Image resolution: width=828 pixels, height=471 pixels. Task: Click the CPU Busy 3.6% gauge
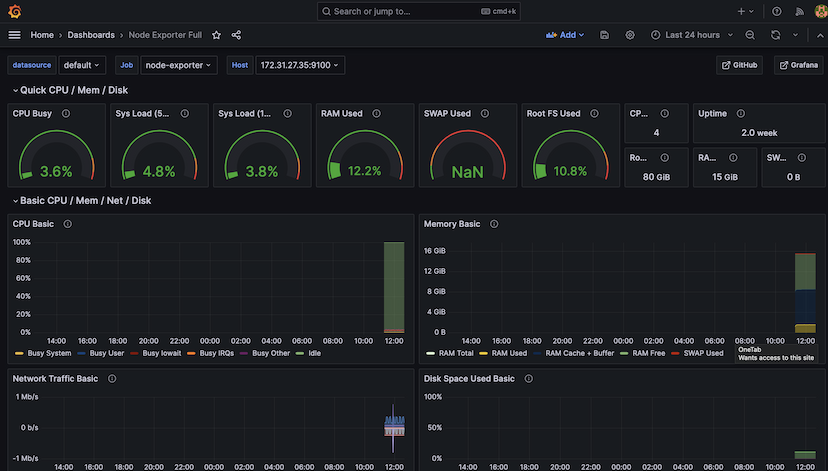click(56, 155)
